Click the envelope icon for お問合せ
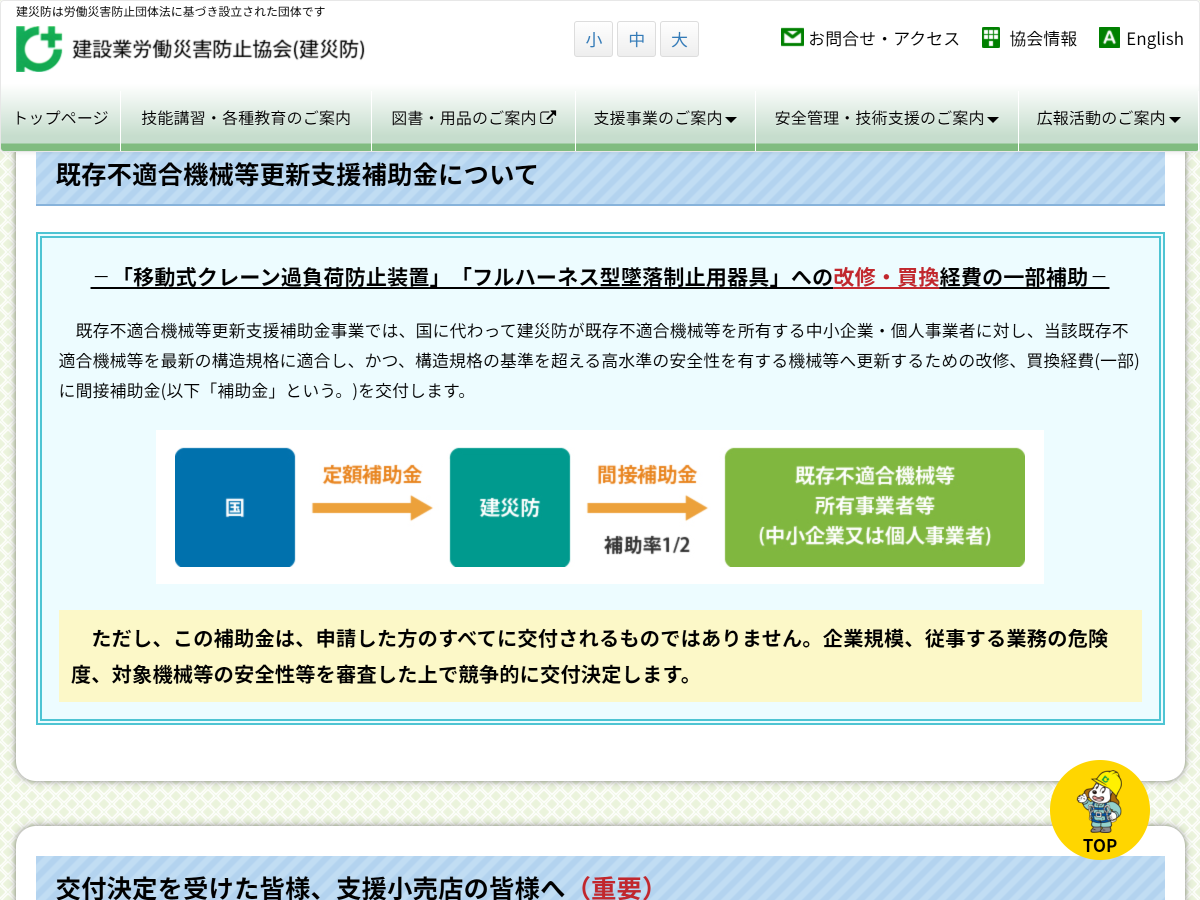The height and width of the screenshot is (900, 1200). point(792,38)
